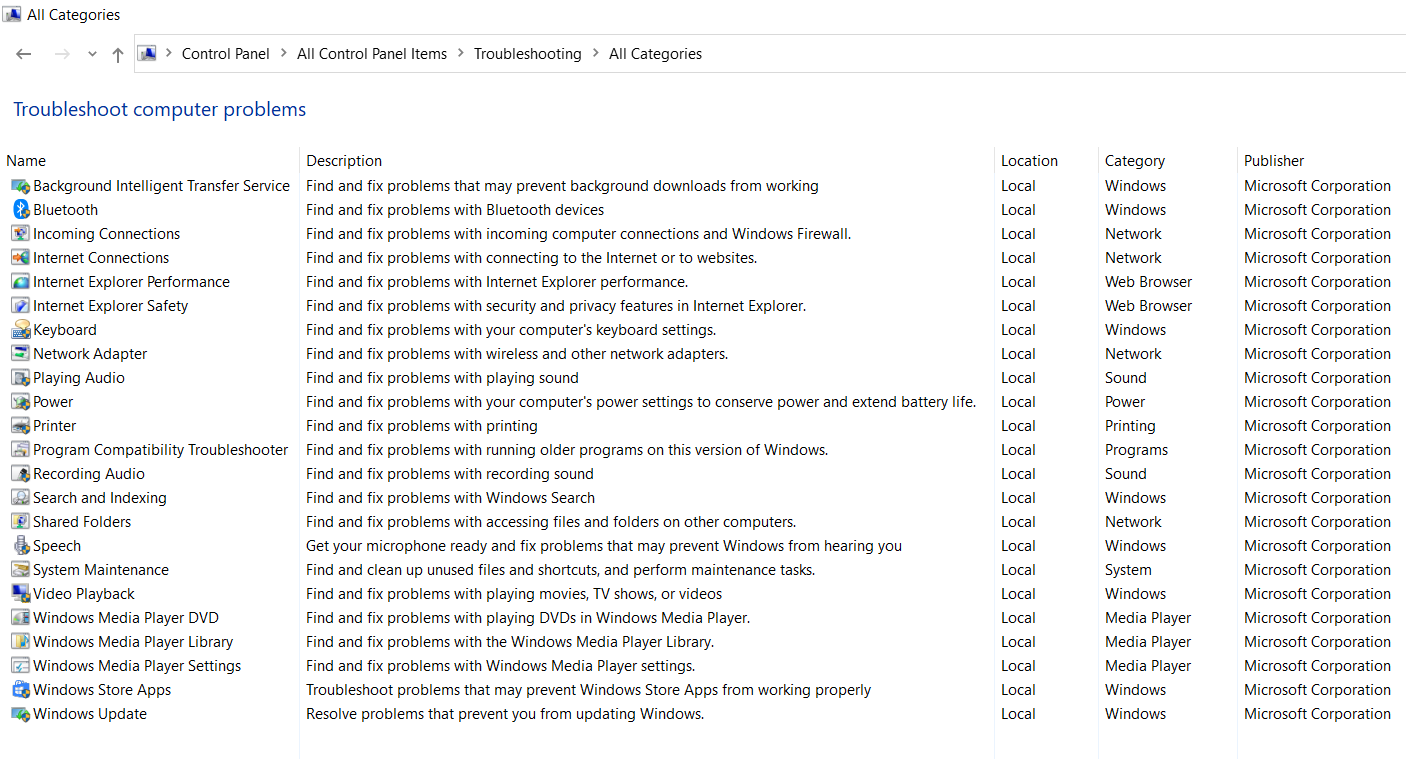Go back using the Back arrow
Viewport: 1406px width, 759px height.
tap(24, 54)
